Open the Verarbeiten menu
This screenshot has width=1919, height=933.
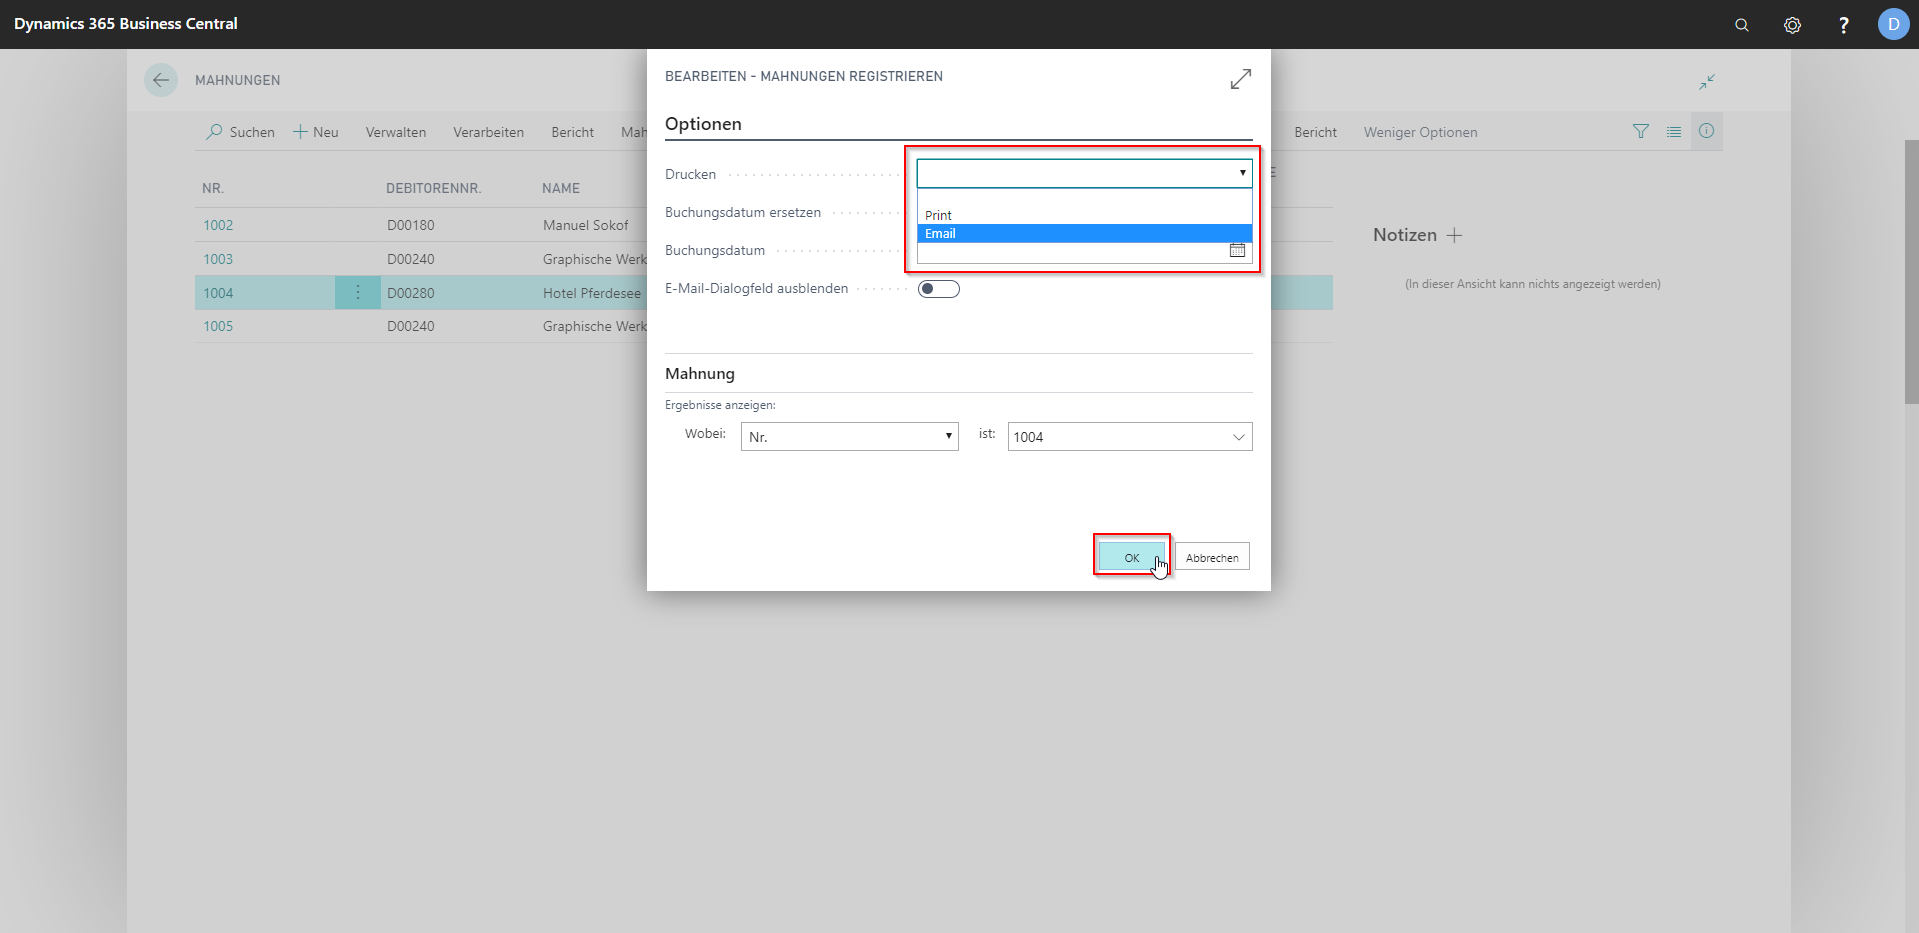[488, 132]
